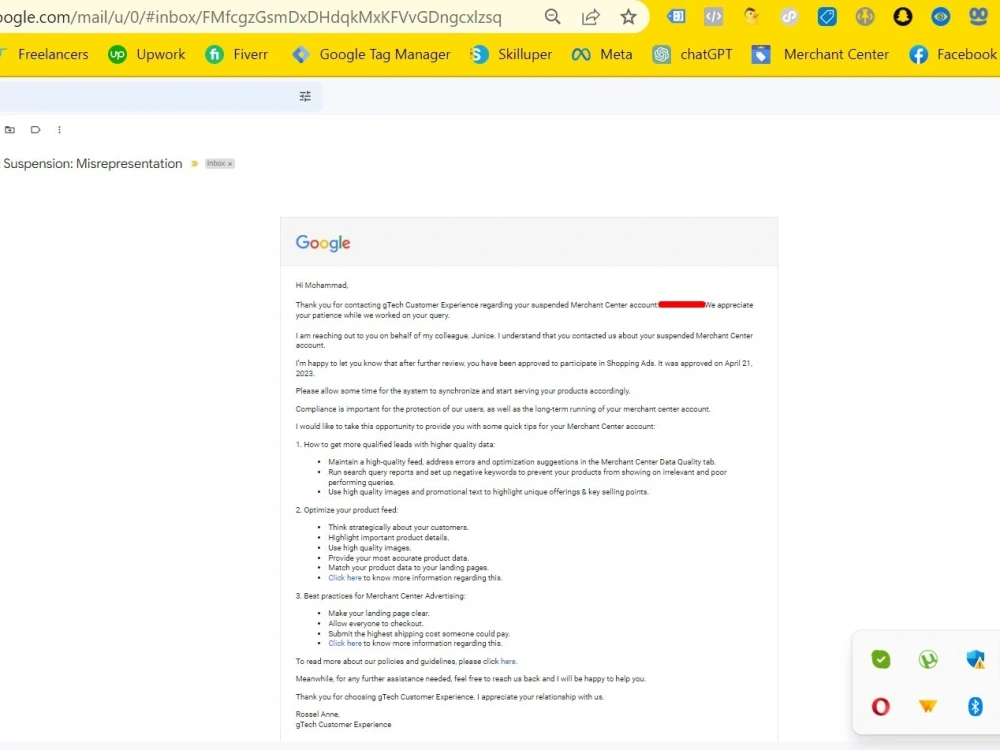Click the Gmail search input field

[147, 96]
